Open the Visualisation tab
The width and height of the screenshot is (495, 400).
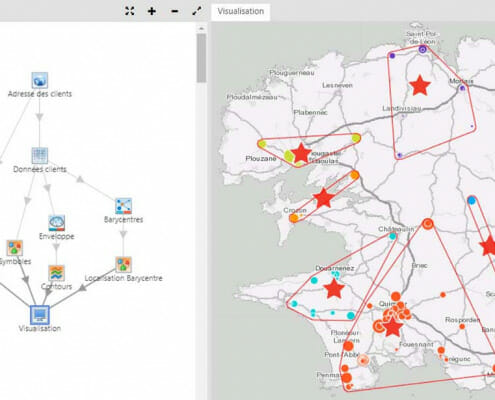[x=241, y=11]
